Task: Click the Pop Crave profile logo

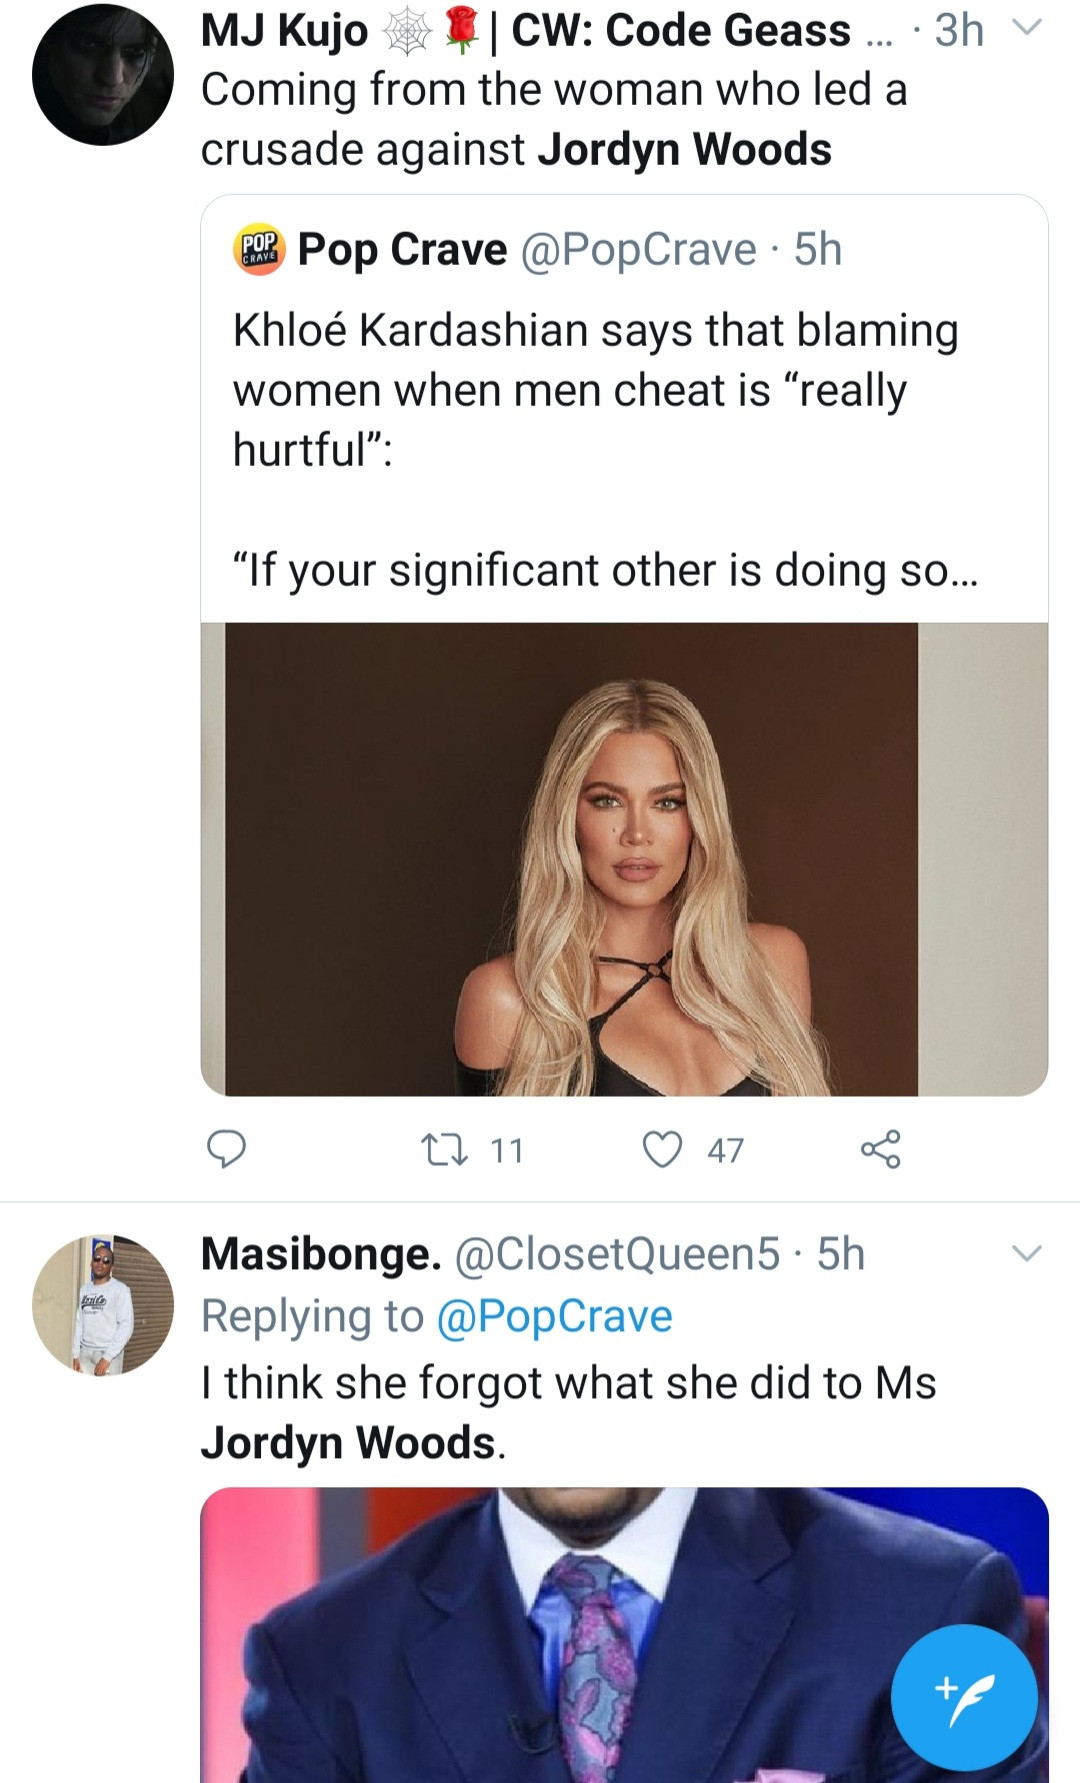Action: click(x=257, y=250)
